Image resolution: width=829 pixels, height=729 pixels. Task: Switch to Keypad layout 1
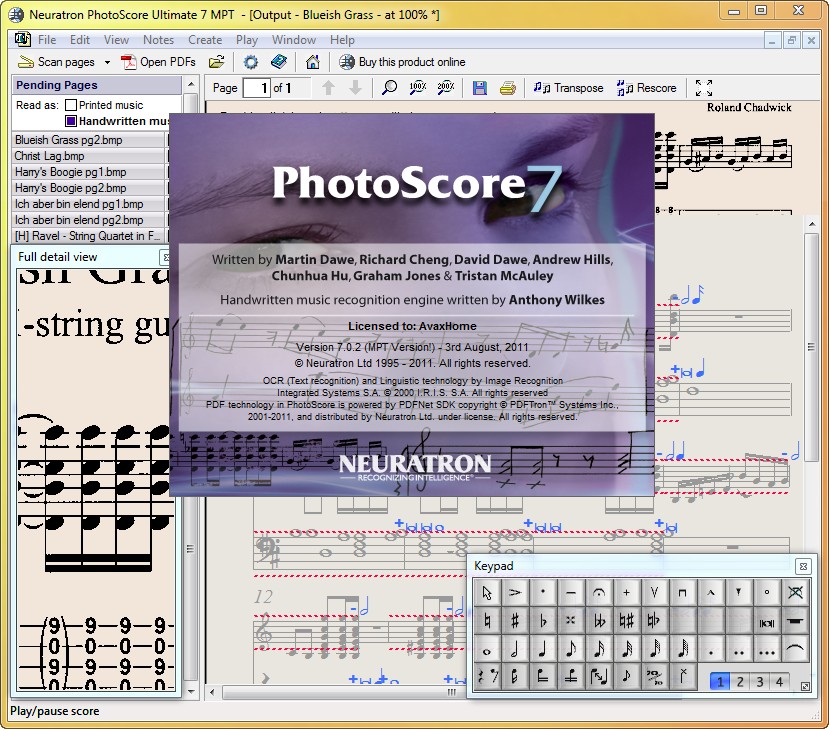click(720, 682)
